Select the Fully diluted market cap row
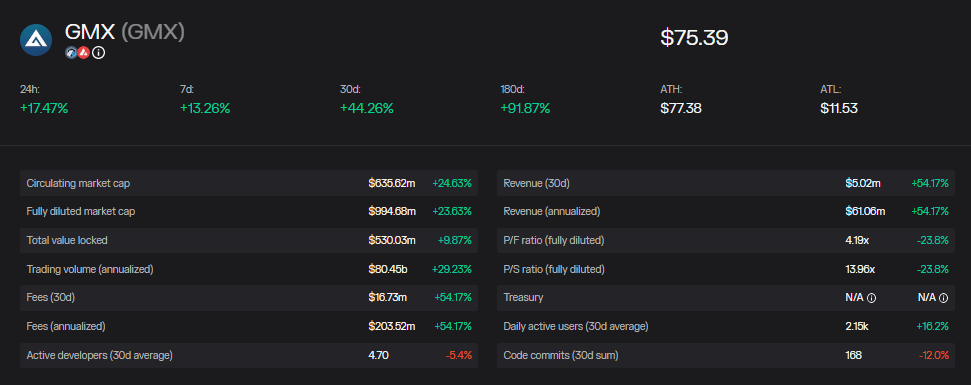Viewport: 971px width, 385px height. 249,212
